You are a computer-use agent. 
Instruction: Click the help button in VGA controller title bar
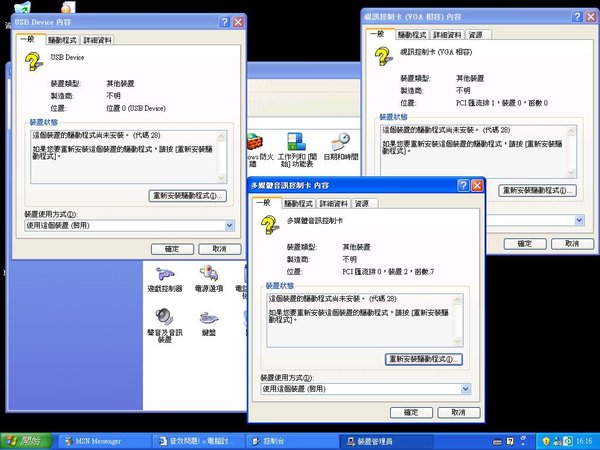577,16
